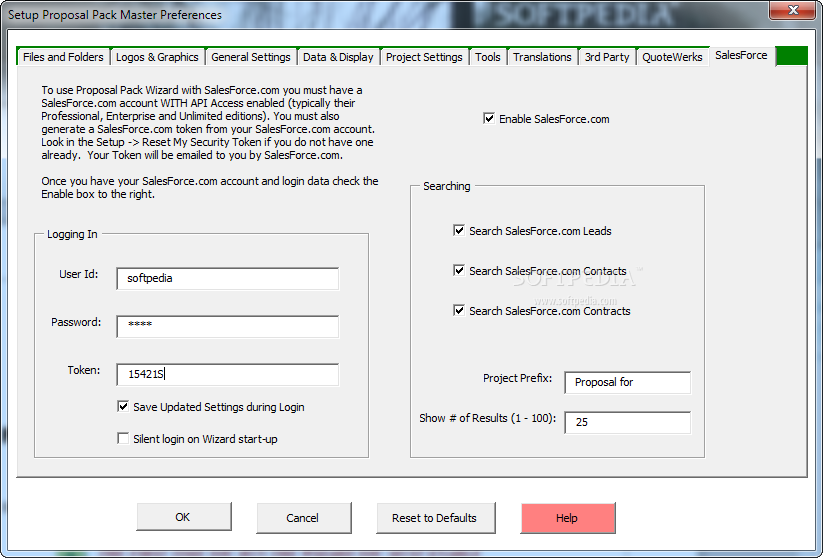
Task: Click the User Id input field
Action: (227, 278)
